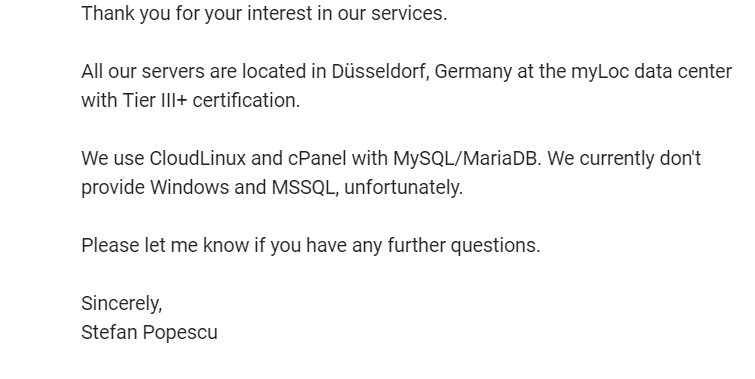The height and width of the screenshot is (379, 755).
Task: Click the word CloudLinux
Action: tap(197, 158)
